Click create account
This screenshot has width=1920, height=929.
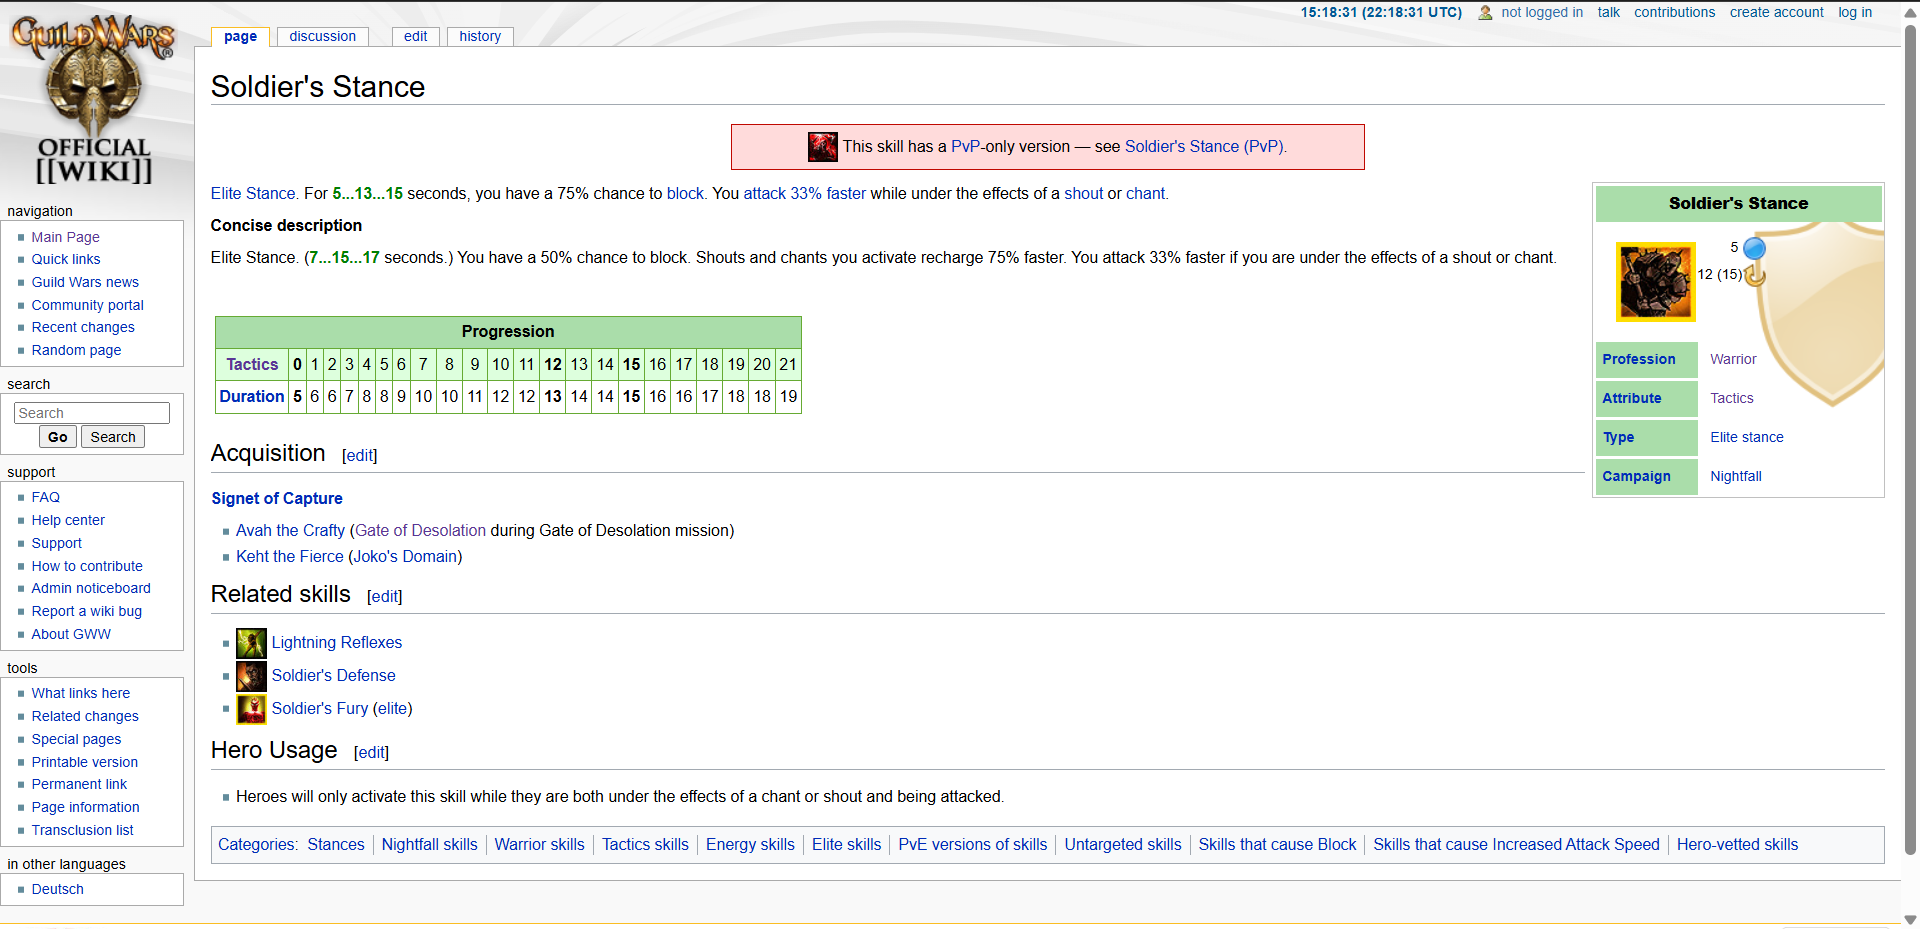pos(1776,12)
